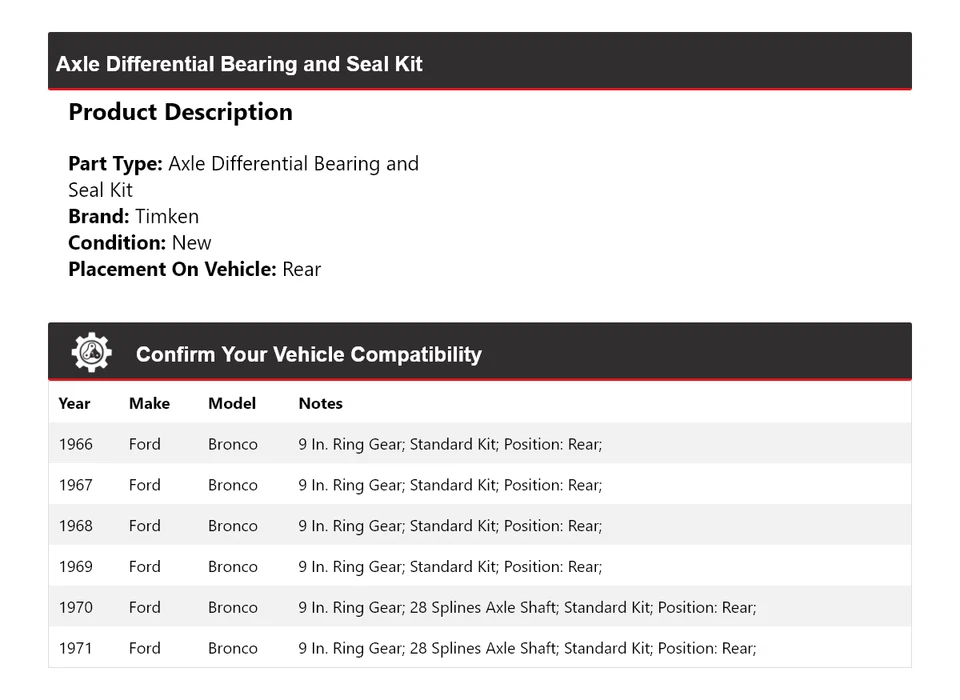
Task: Click the Year column header
Action: 74,404
